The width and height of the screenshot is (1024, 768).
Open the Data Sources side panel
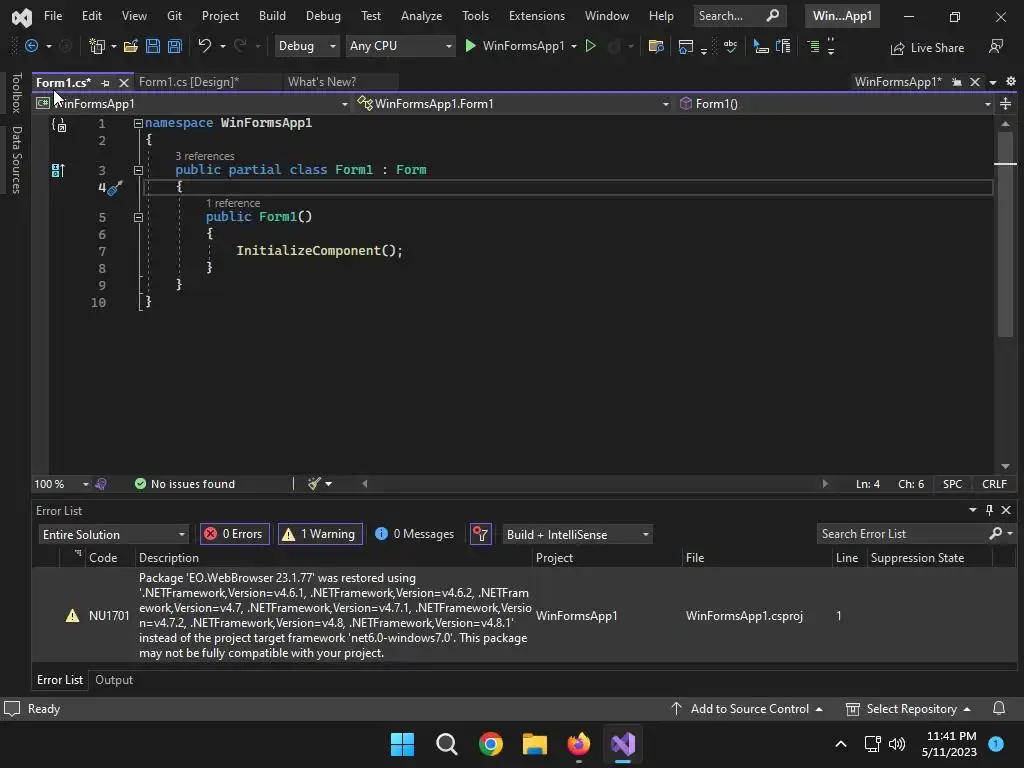17,160
